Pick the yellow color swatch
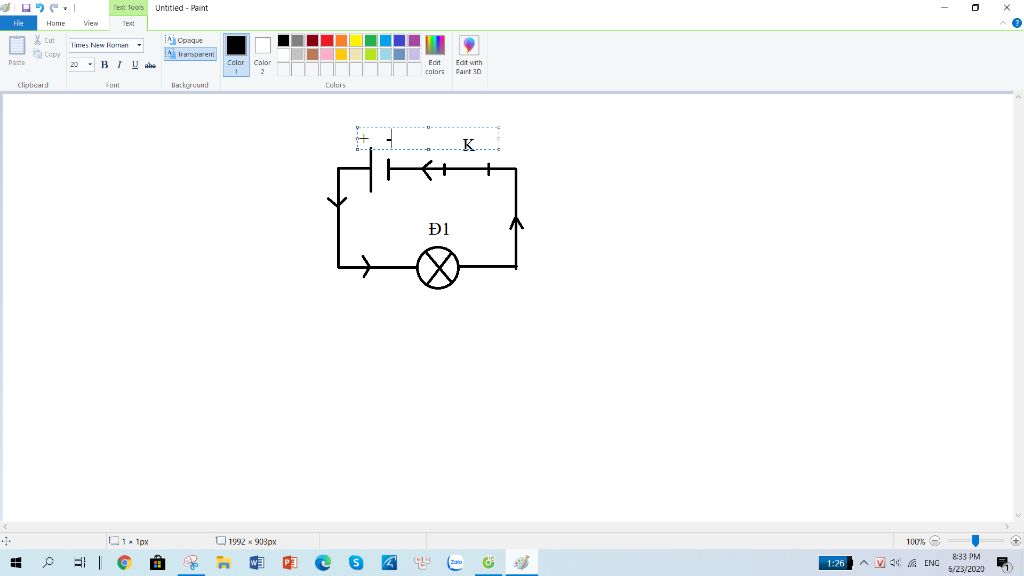 356,40
